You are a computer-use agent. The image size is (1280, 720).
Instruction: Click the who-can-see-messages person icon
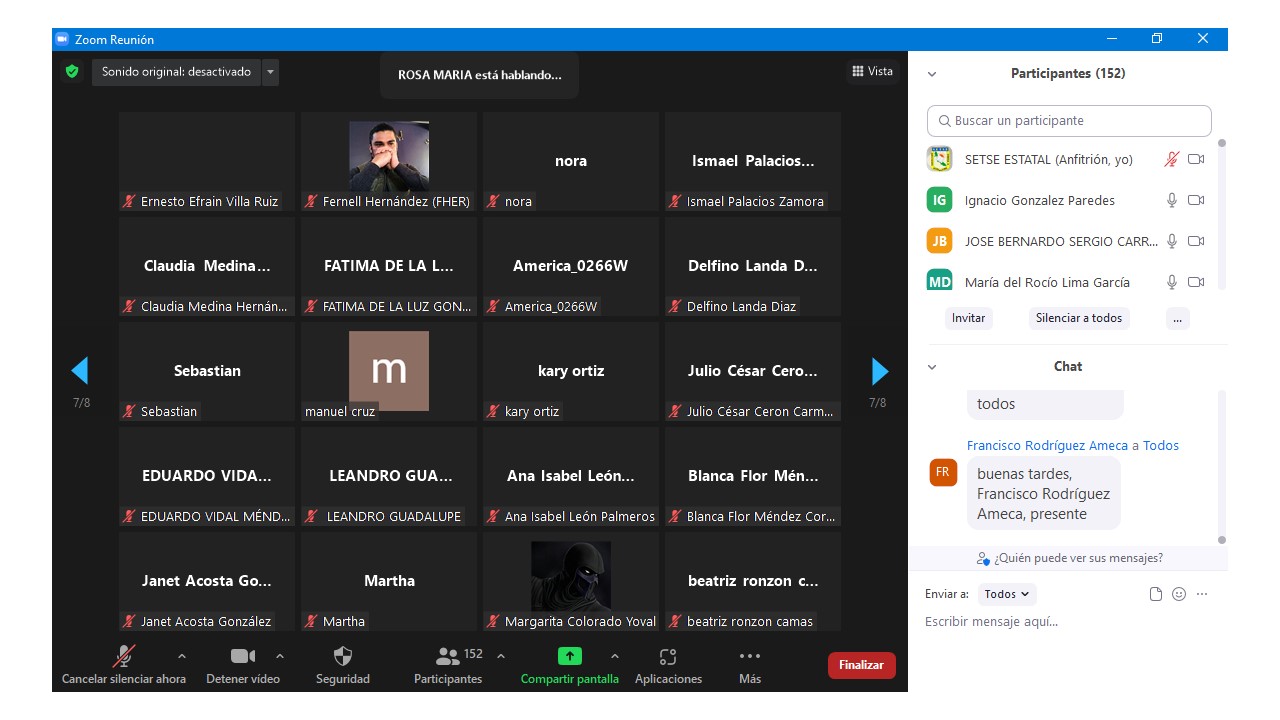click(x=984, y=558)
